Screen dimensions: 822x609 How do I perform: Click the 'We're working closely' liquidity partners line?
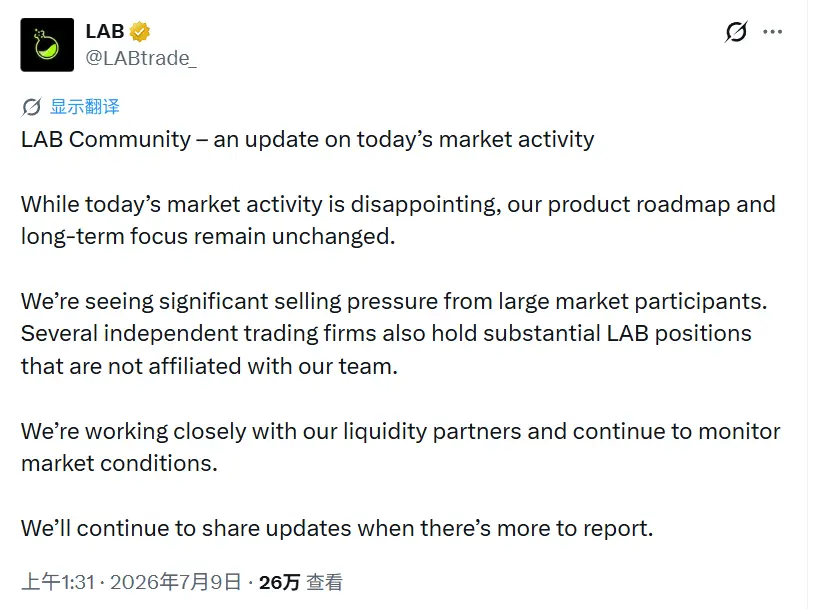click(401, 431)
